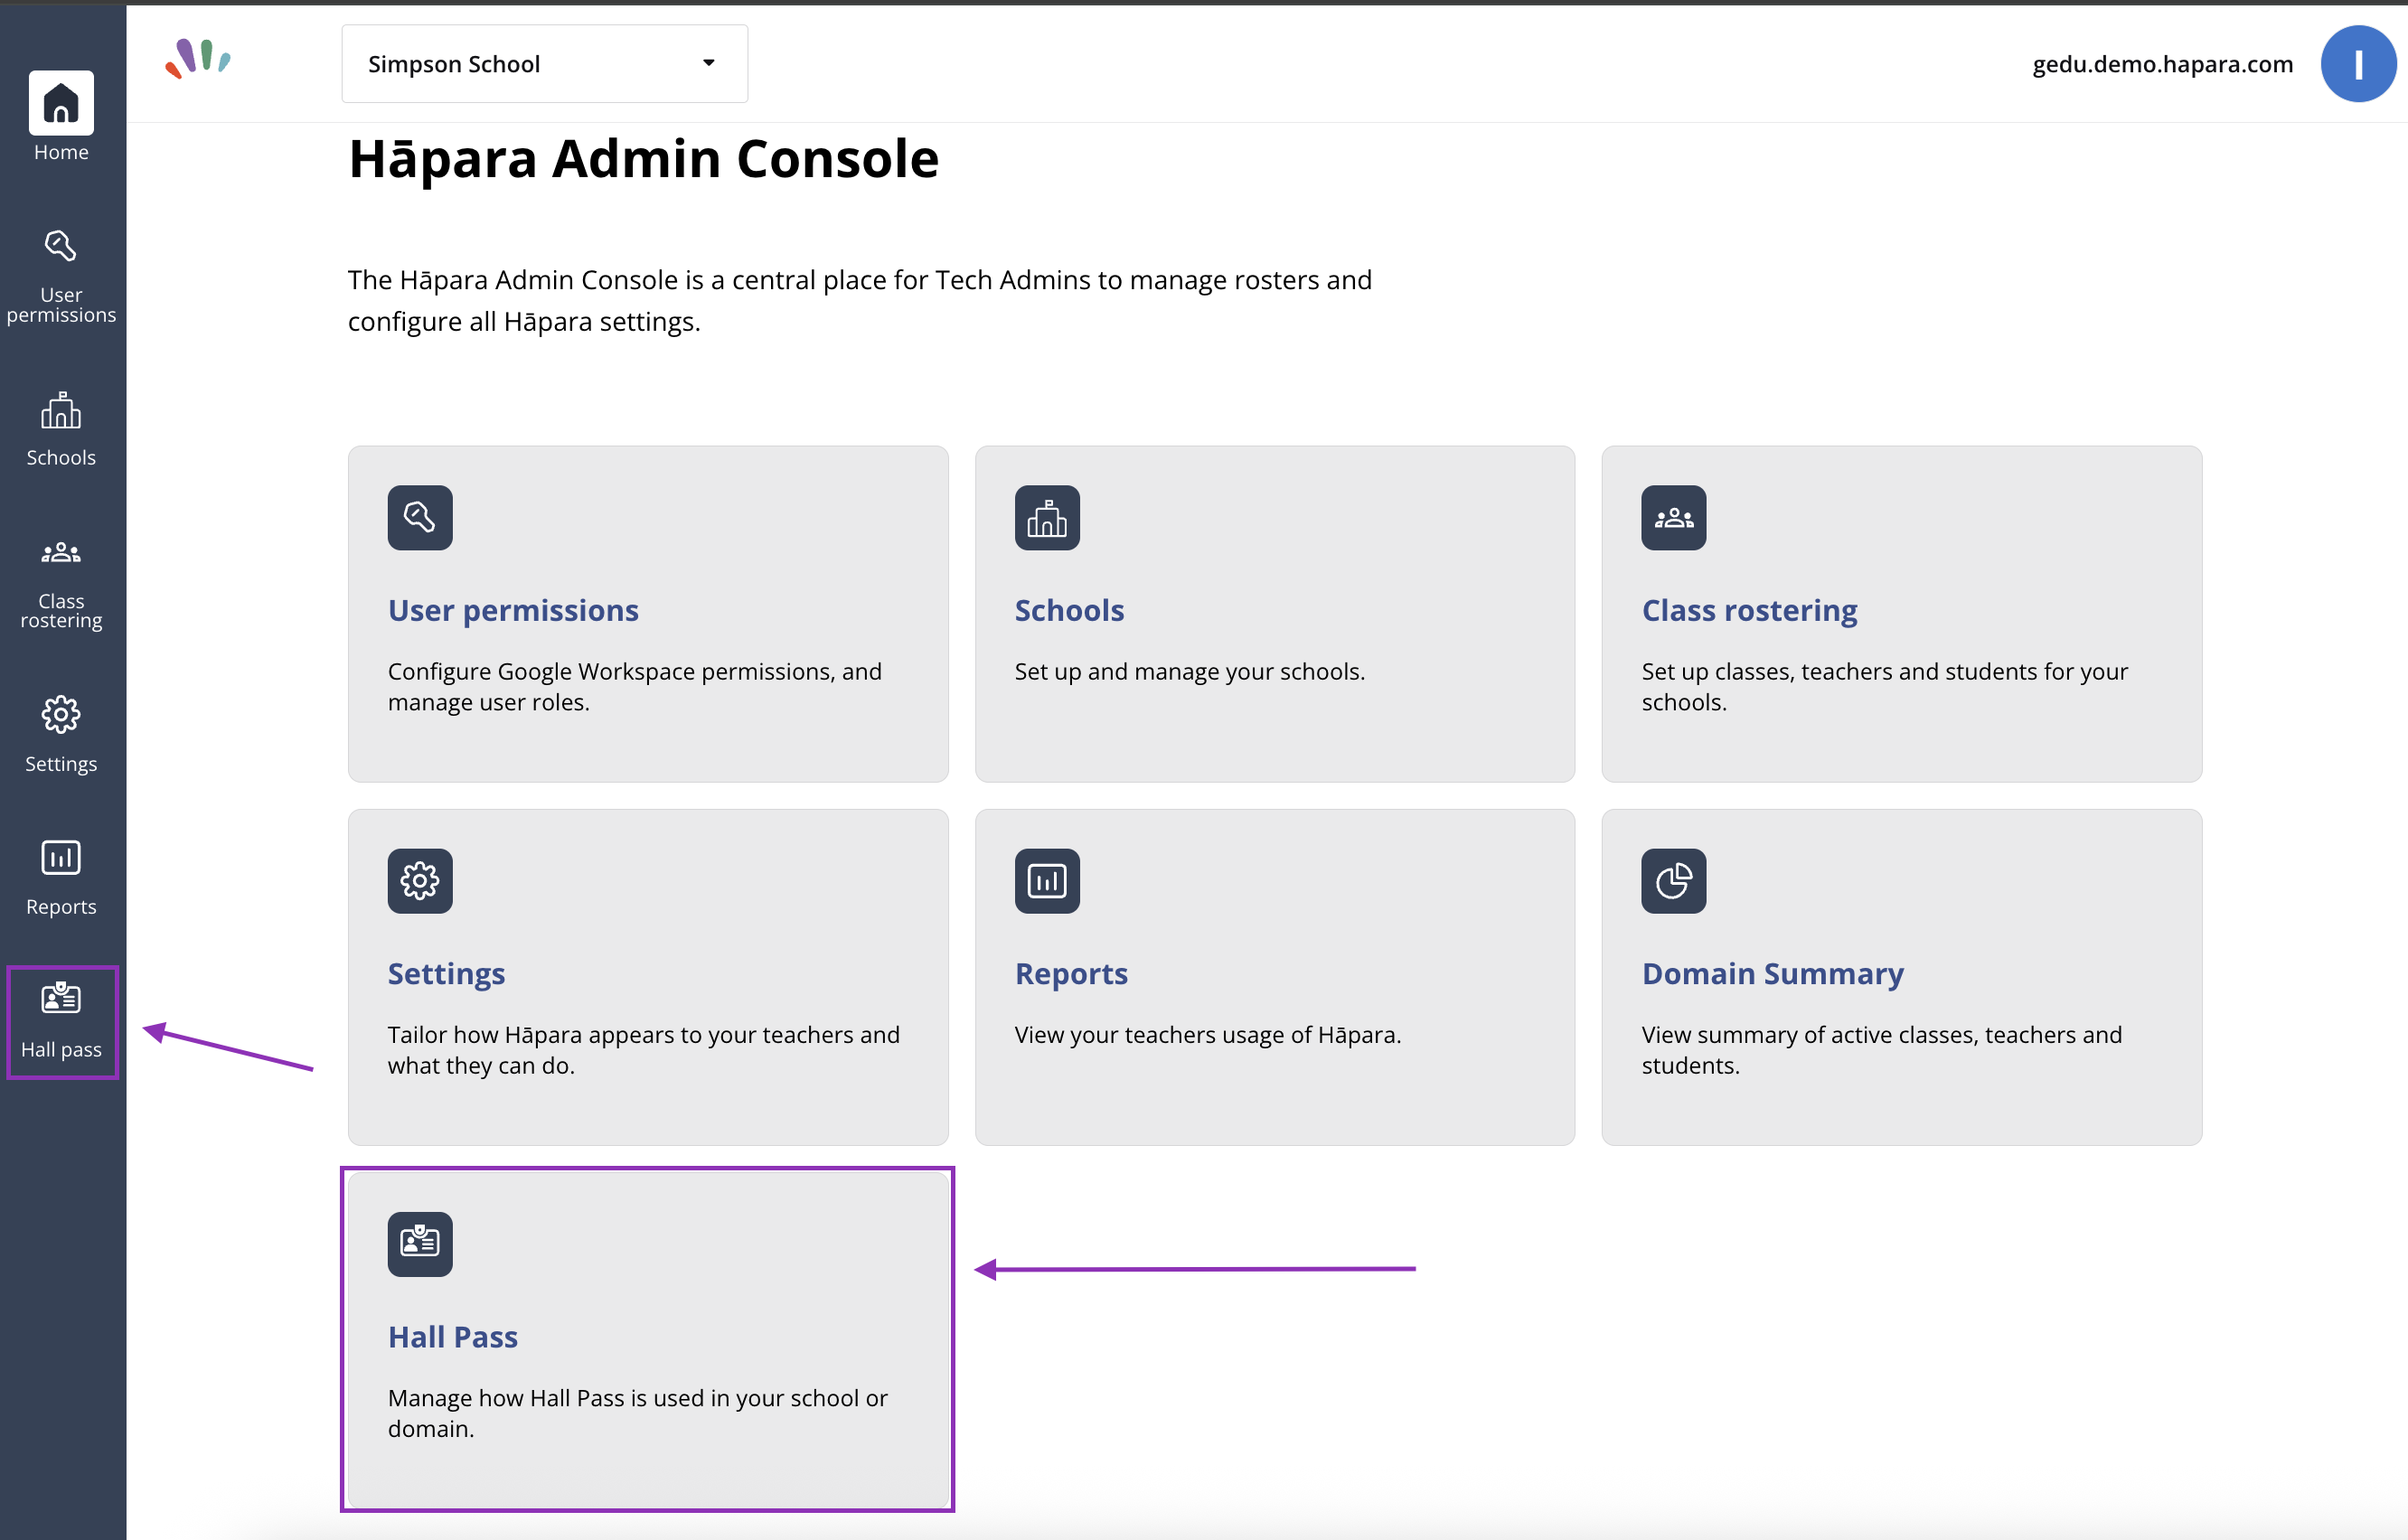The image size is (2408, 1540).
Task: Open the Hall Pass card title link
Action: point(453,1337)
